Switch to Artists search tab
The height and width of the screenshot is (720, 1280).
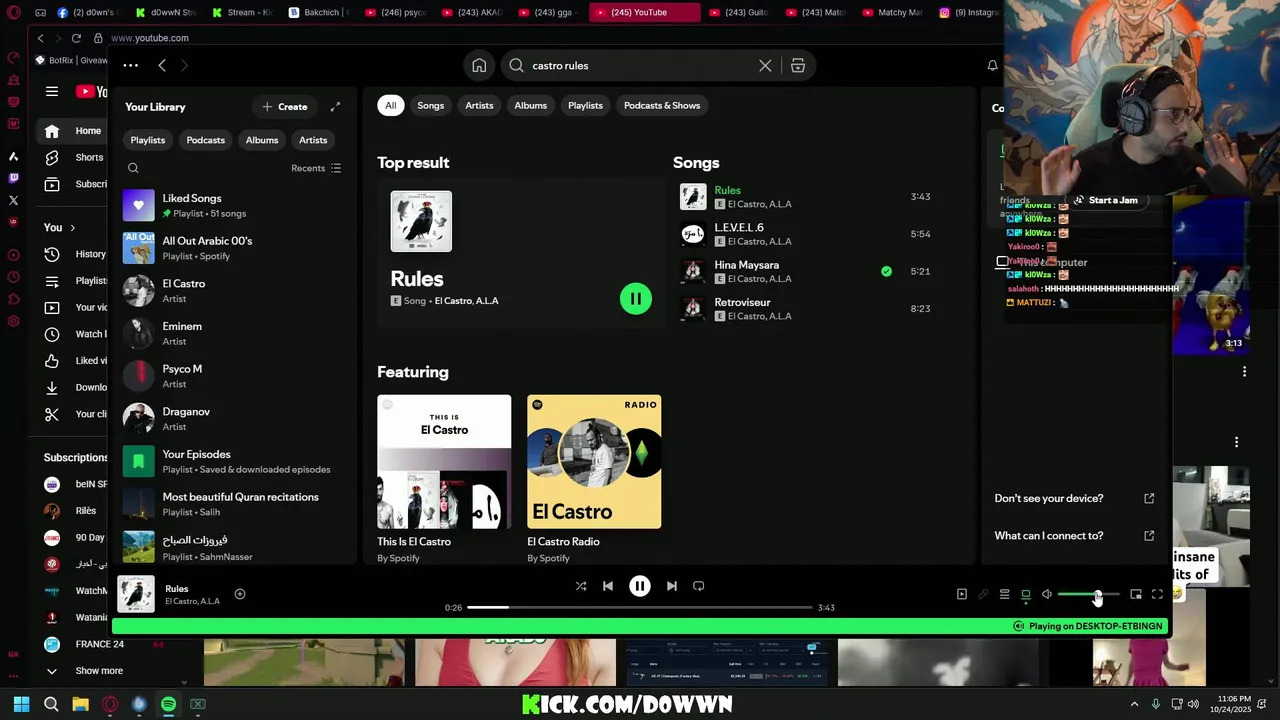[x=479, y=105]
